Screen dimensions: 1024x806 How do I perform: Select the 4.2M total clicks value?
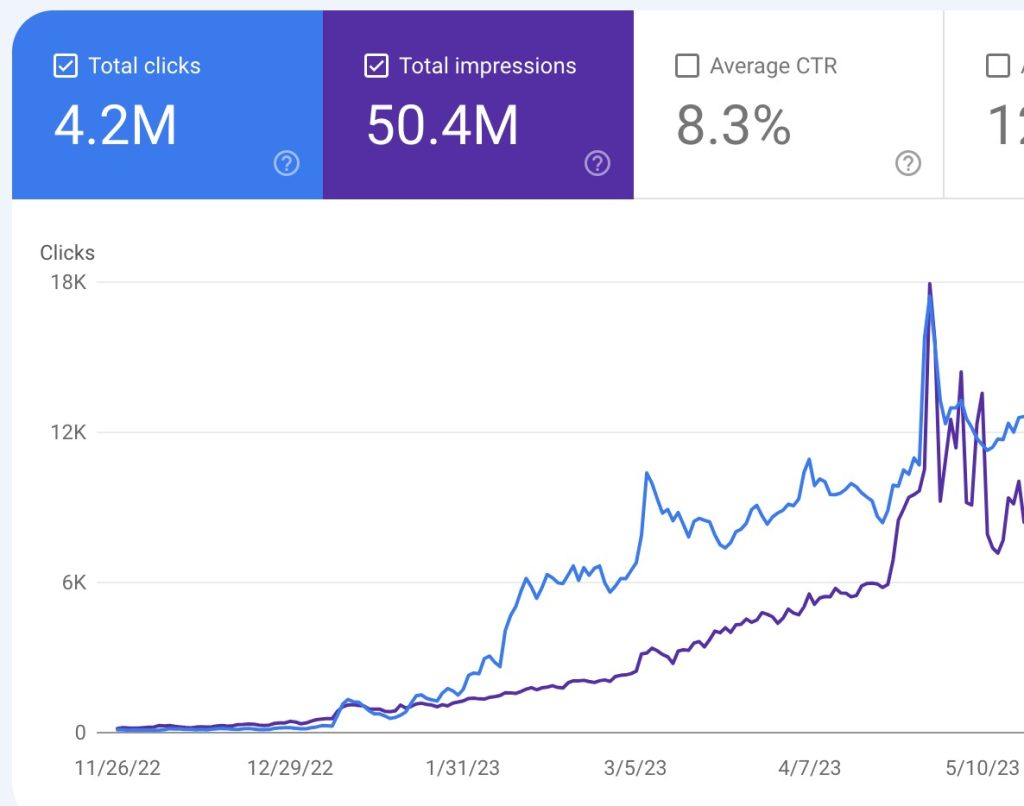pyautogui.click(x=115, y=125)
